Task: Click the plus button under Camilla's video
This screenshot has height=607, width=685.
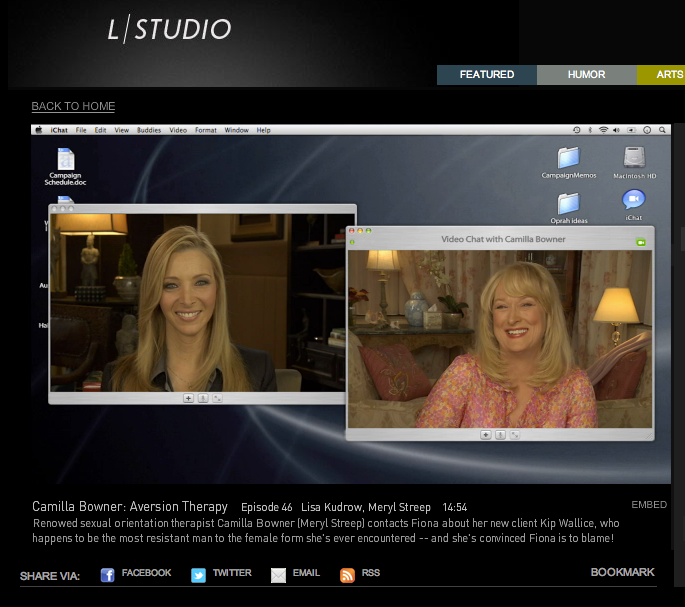Action: pos(486,434)
